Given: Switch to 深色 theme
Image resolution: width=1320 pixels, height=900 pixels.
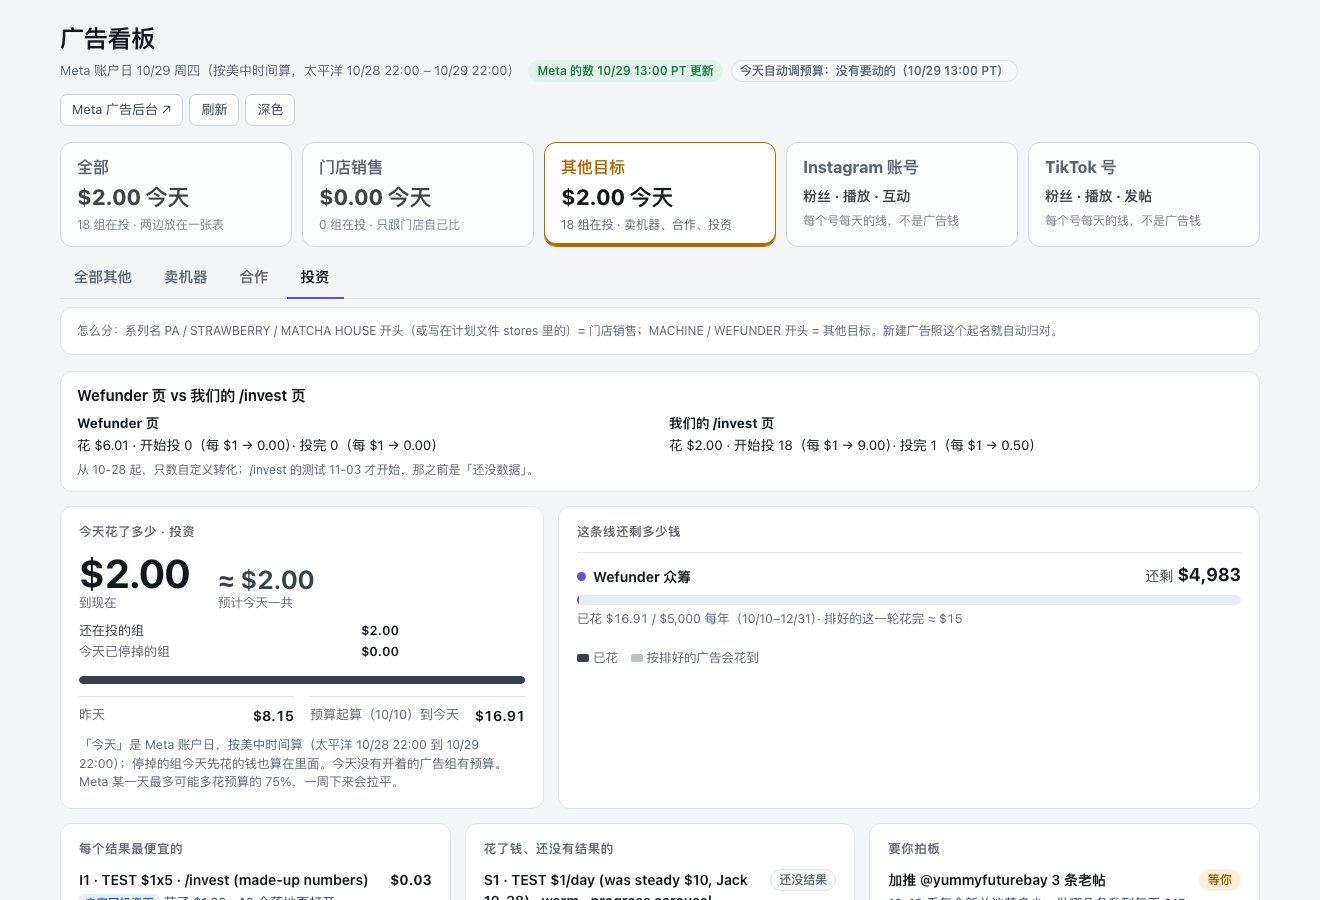Looking at the screenshot, I should coord(270,110).
